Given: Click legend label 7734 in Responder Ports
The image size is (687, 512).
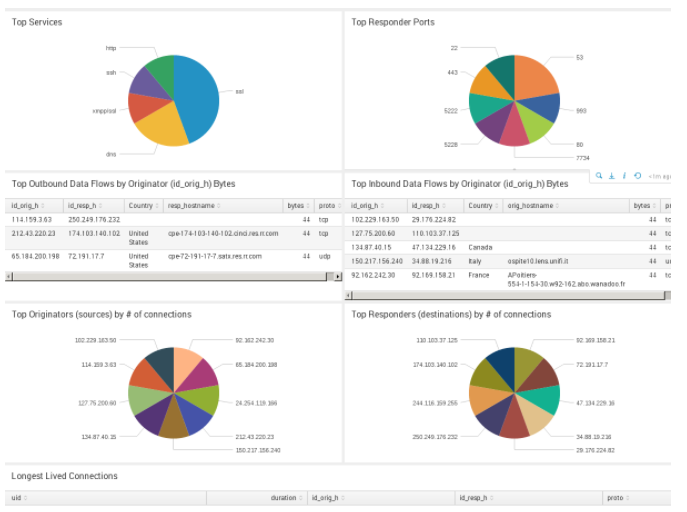Looking at the screenshot, I should pyautogui.click(x=583, y=158).
